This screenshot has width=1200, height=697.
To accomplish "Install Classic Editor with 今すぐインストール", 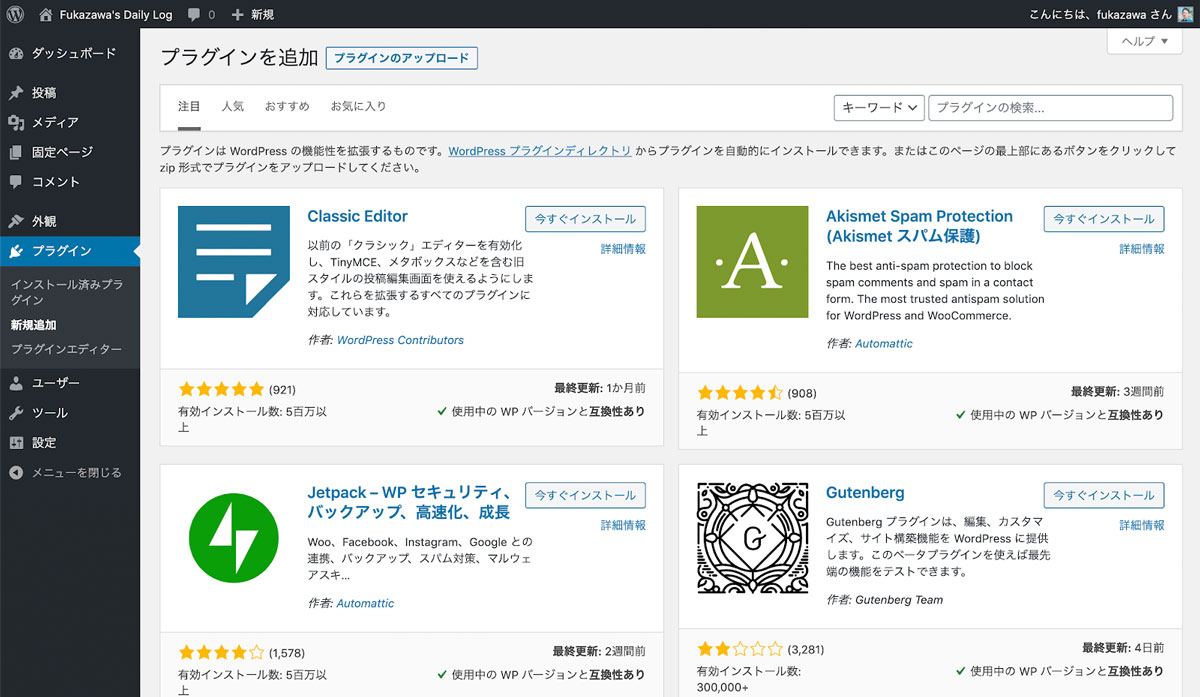I will (x=585, y=219).
